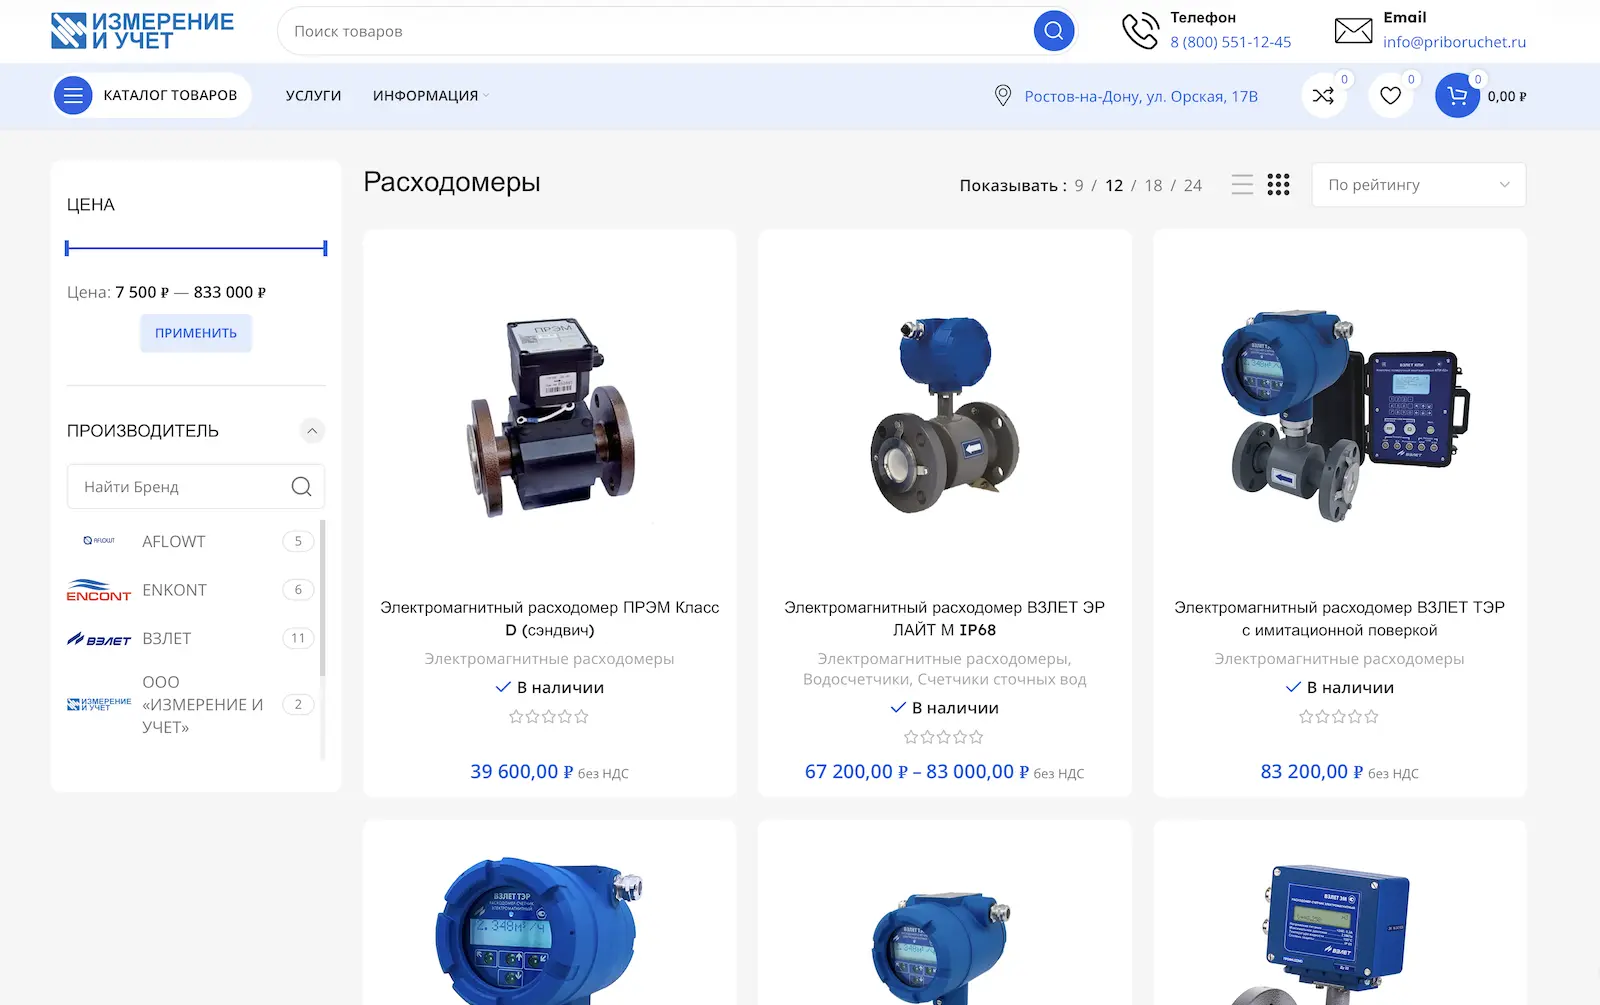Screen dimensions: 1600x1005
Task: Open ПРЭМ Класс D product image
Action: tap(549, 415)
